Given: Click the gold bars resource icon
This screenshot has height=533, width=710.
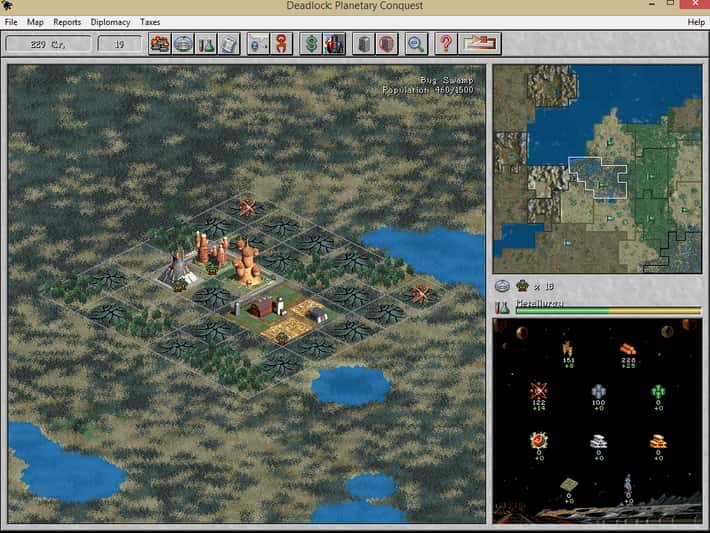Looking at the screenshot, I should click(x=658, y=441).
